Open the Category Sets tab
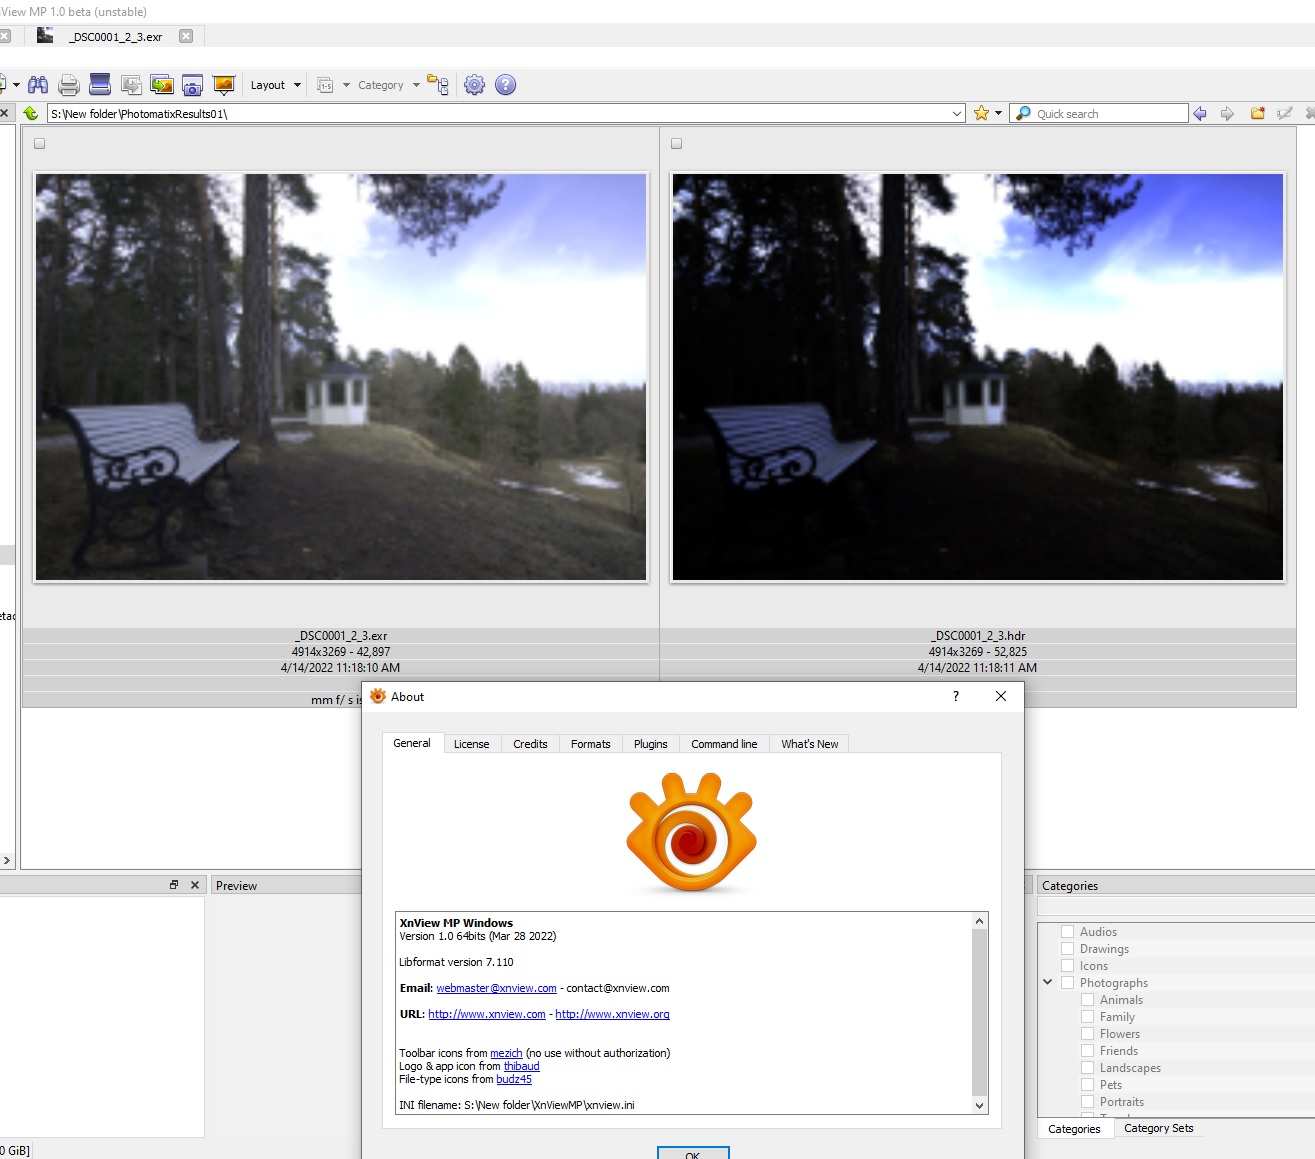This screenshot has height=1159, width=1315. click(x=1158, y=1128)
